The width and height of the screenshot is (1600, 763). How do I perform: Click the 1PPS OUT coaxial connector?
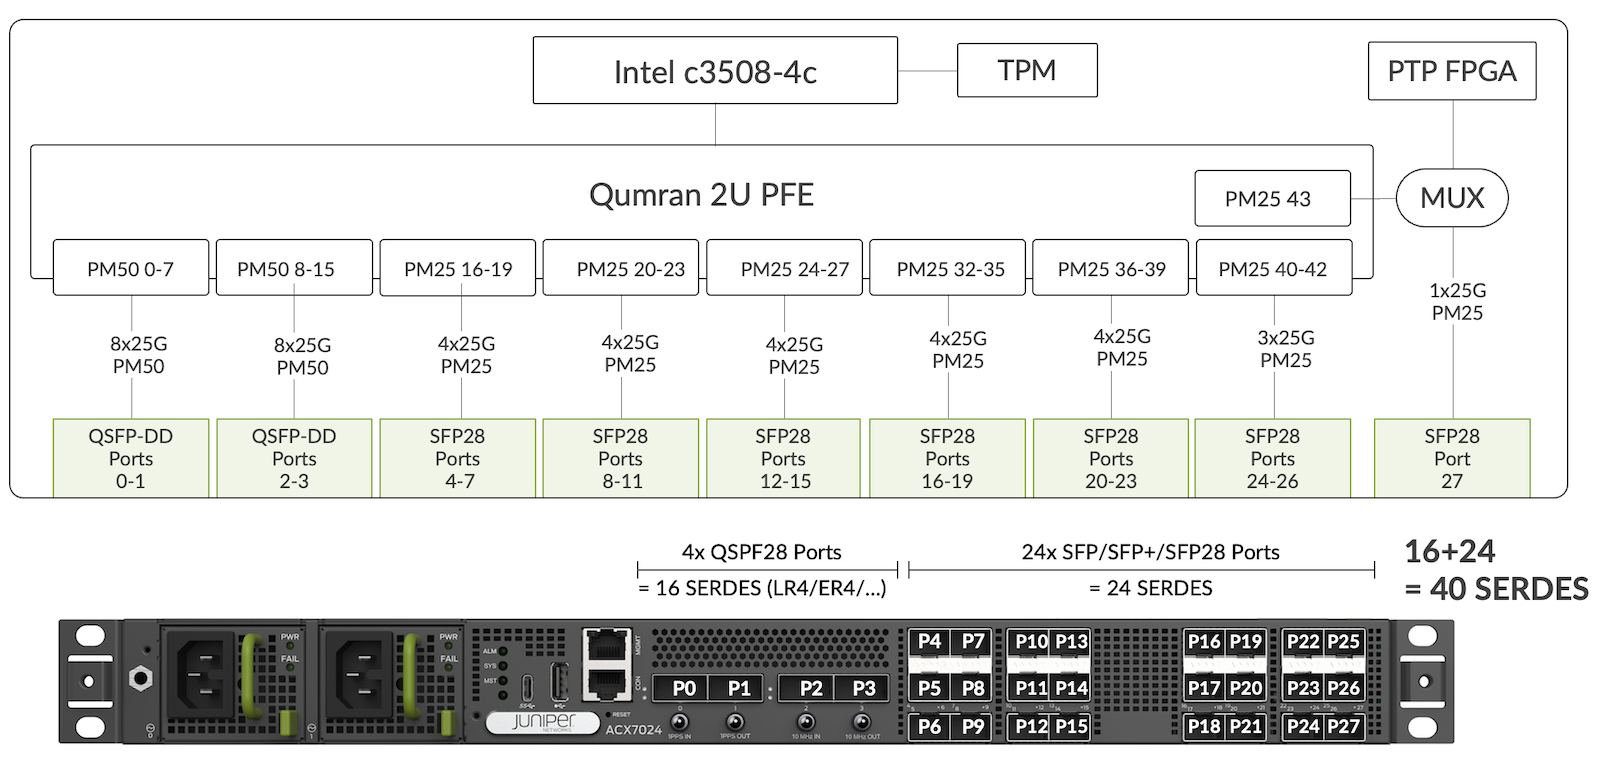click(x=735, y=722)
